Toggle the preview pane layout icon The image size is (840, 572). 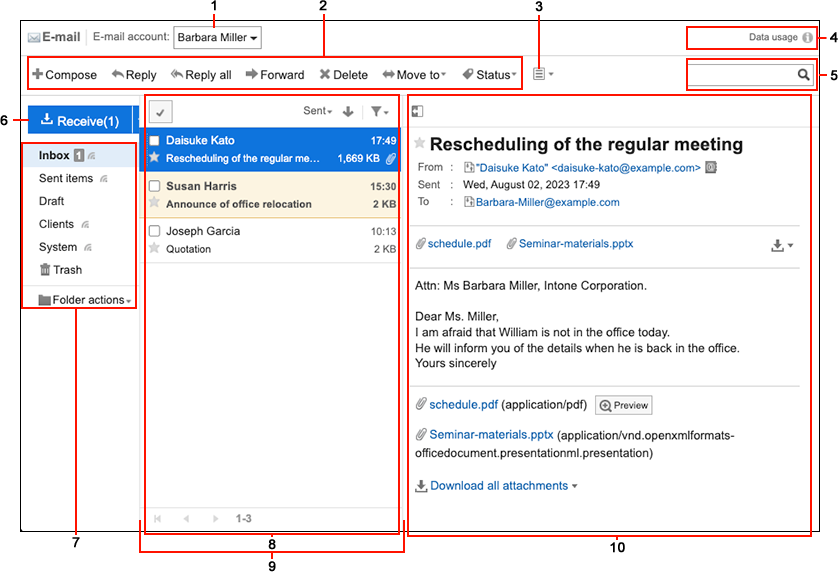[417, 111]
